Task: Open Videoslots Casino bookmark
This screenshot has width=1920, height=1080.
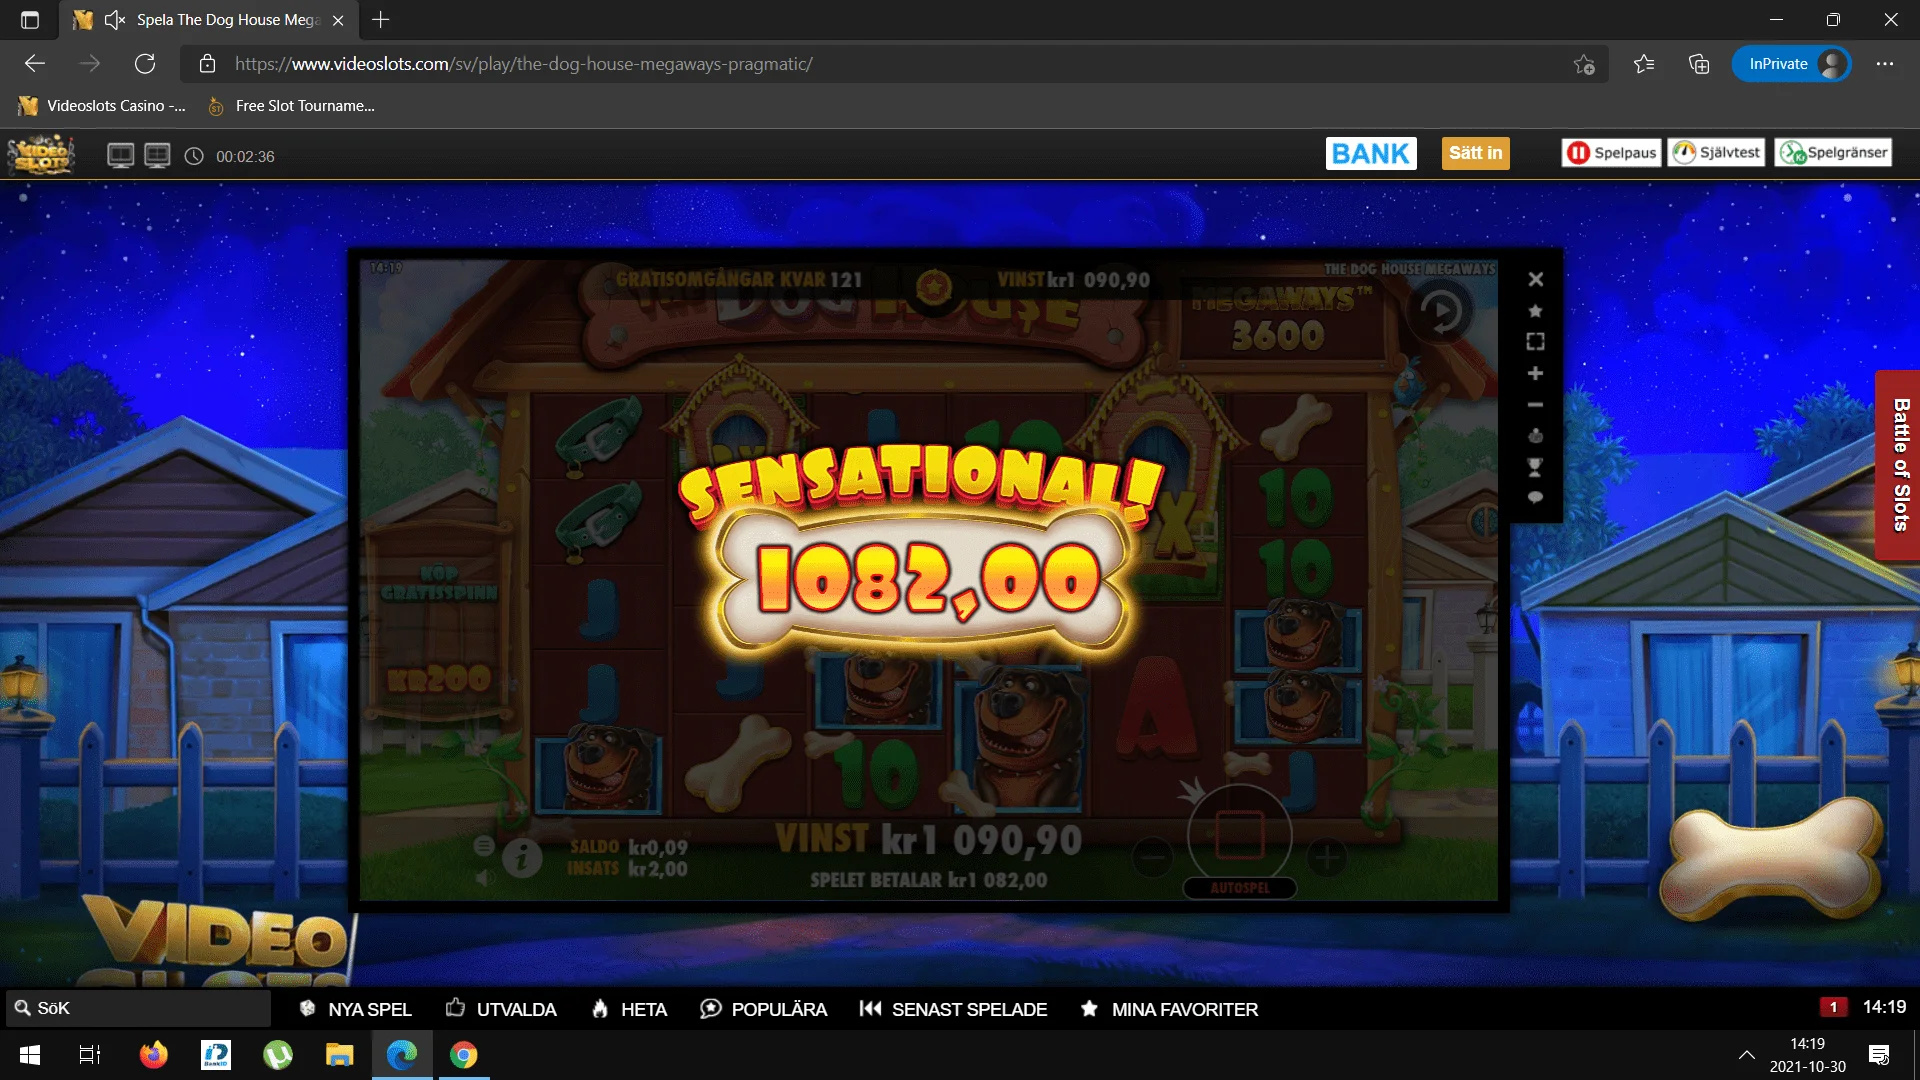Action: pyautogui.click(x=102, y=106)
